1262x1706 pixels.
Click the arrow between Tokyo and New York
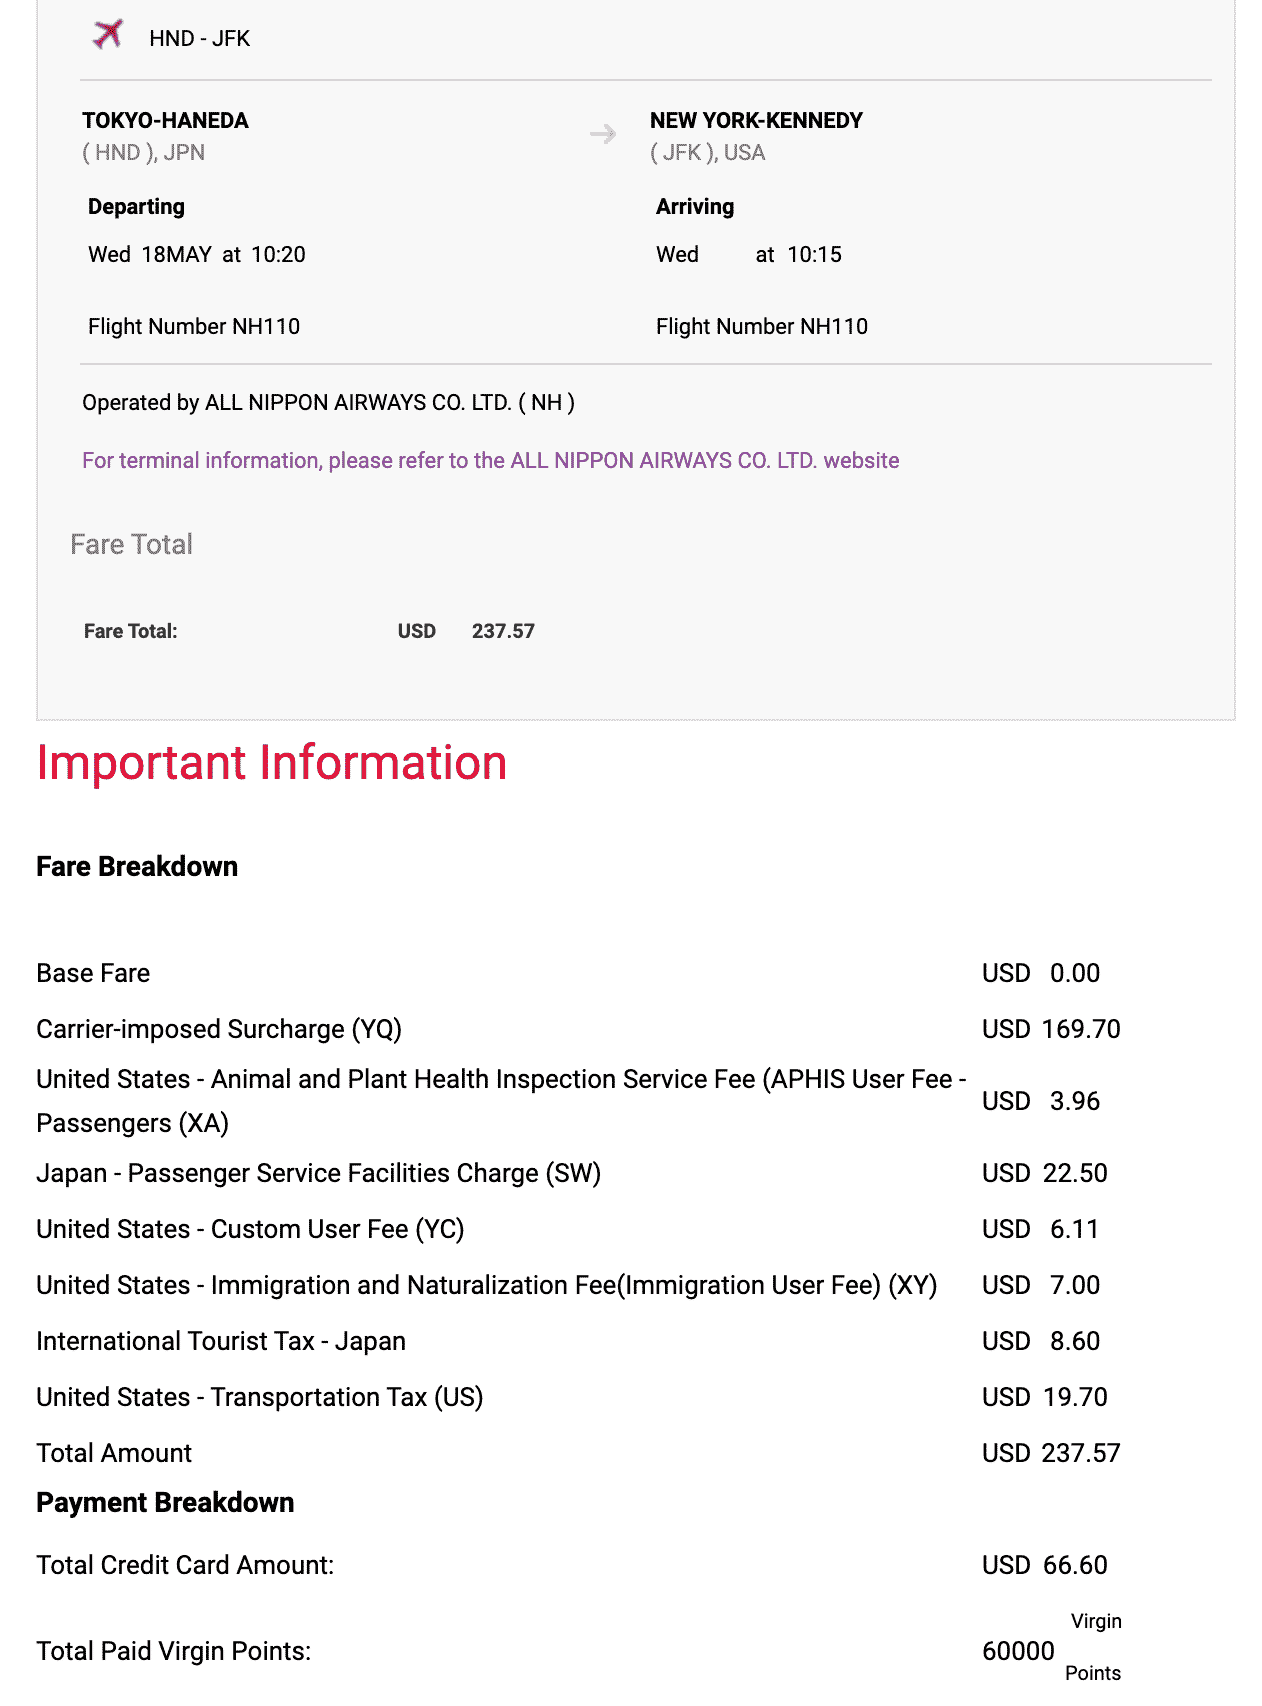point(603,134)
